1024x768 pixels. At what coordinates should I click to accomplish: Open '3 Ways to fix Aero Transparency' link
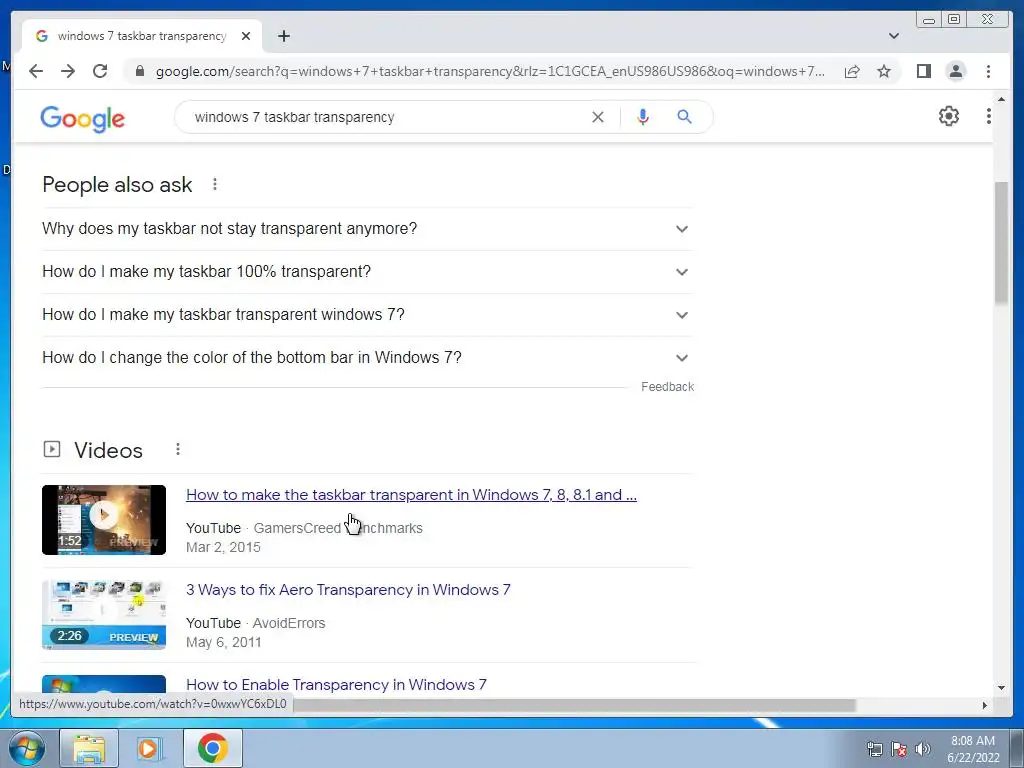tap(348, 590)
